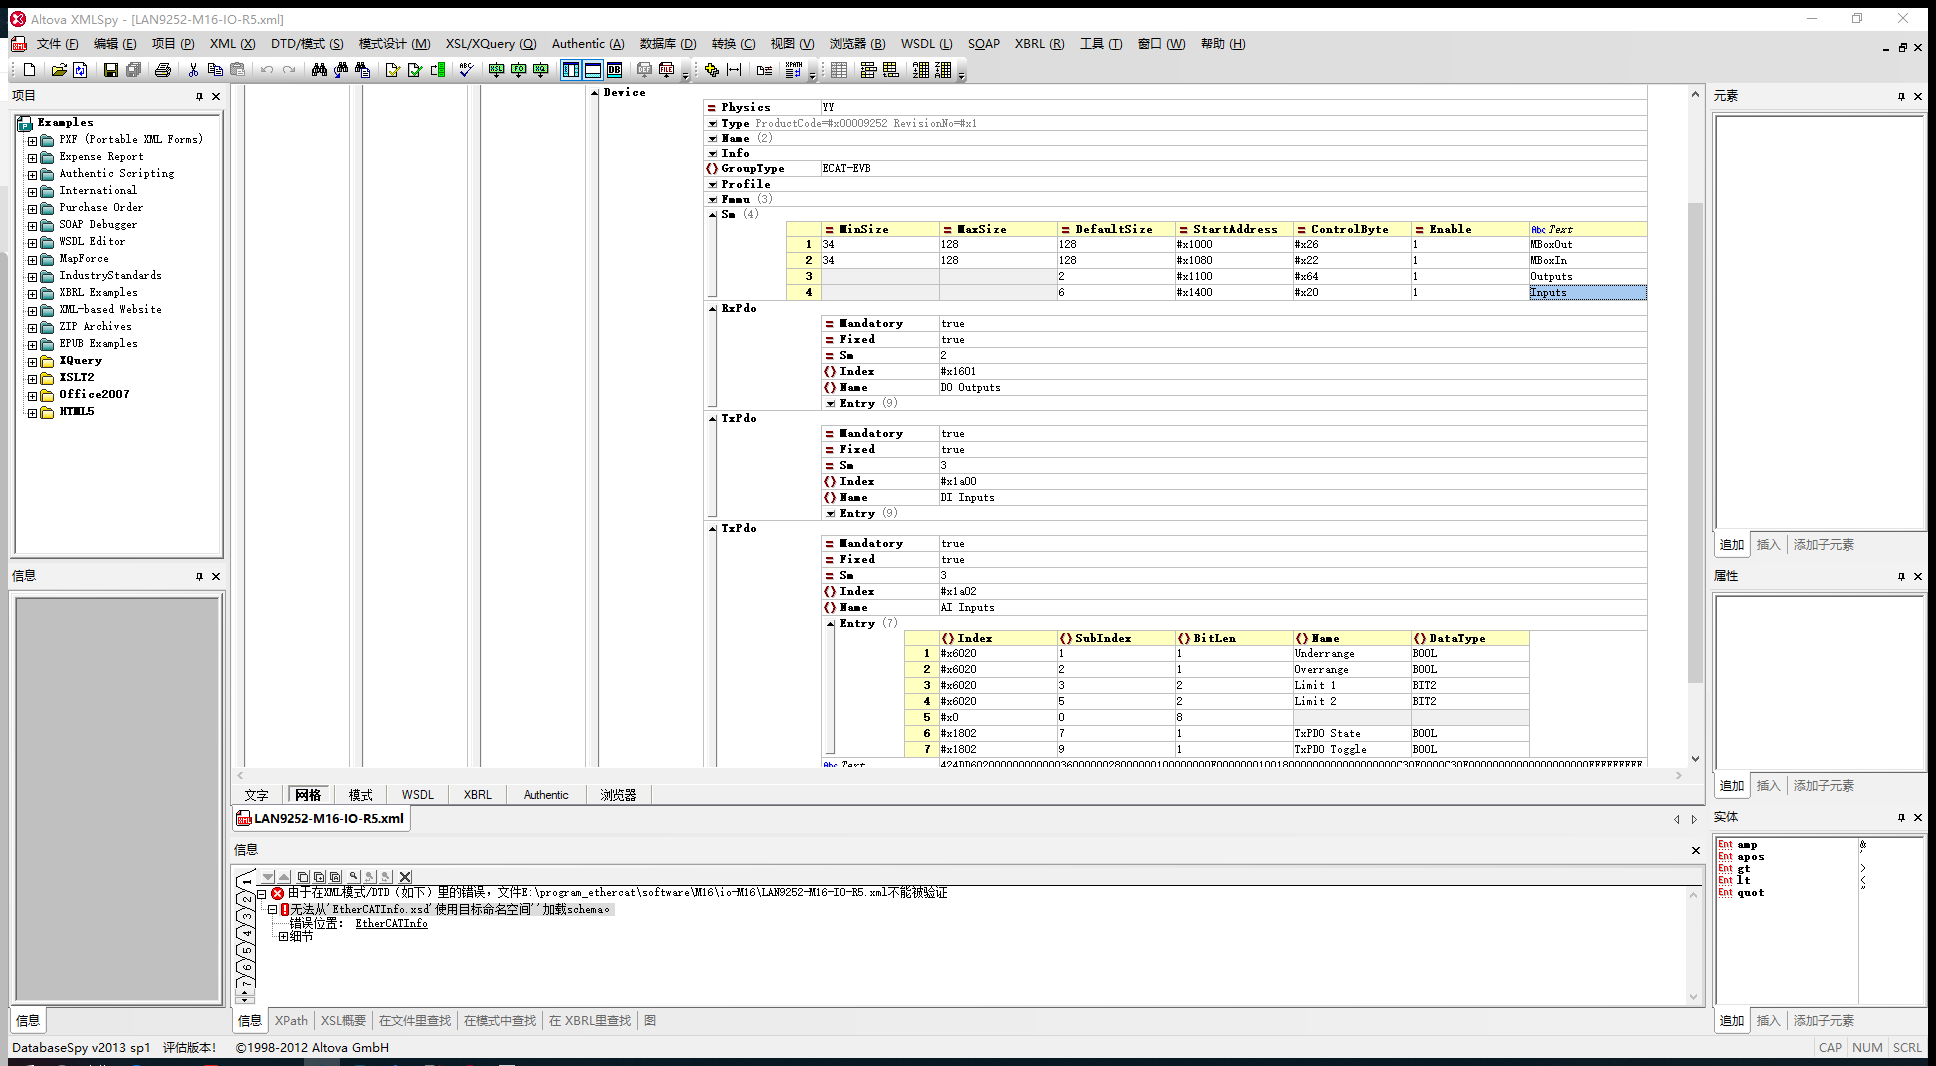Collapse the RxPdo section arrow
Image resolution: width=1936 pixels, height=1066 pixels.
click(x=712, y=308)
